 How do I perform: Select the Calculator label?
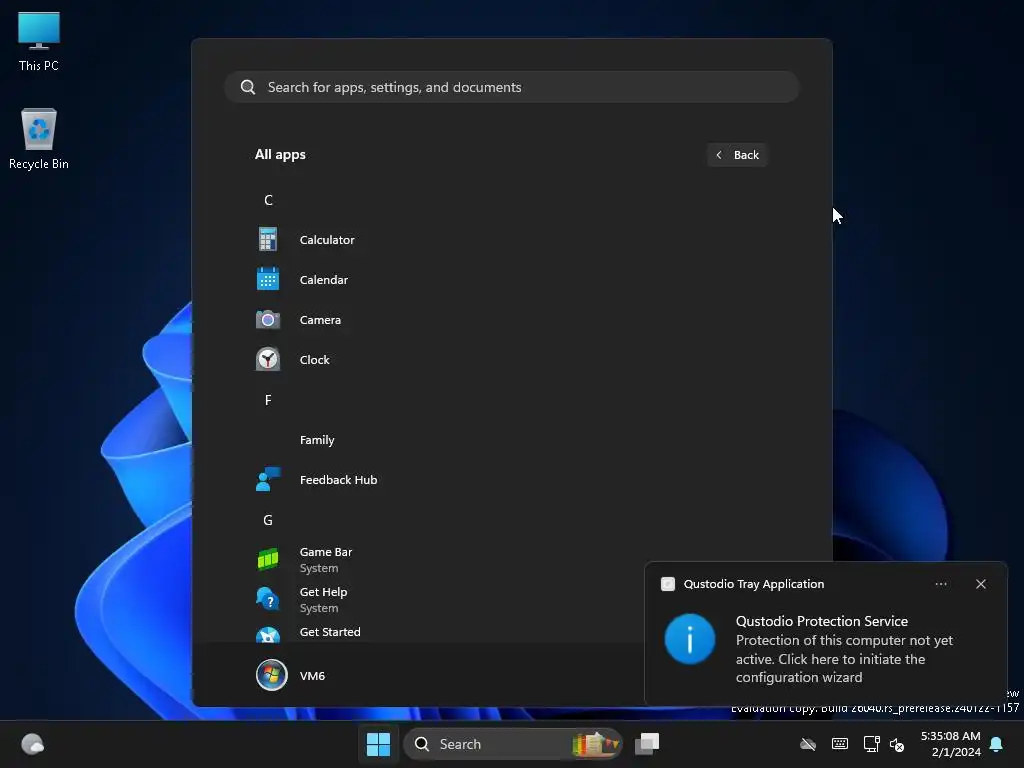point(327,240)
